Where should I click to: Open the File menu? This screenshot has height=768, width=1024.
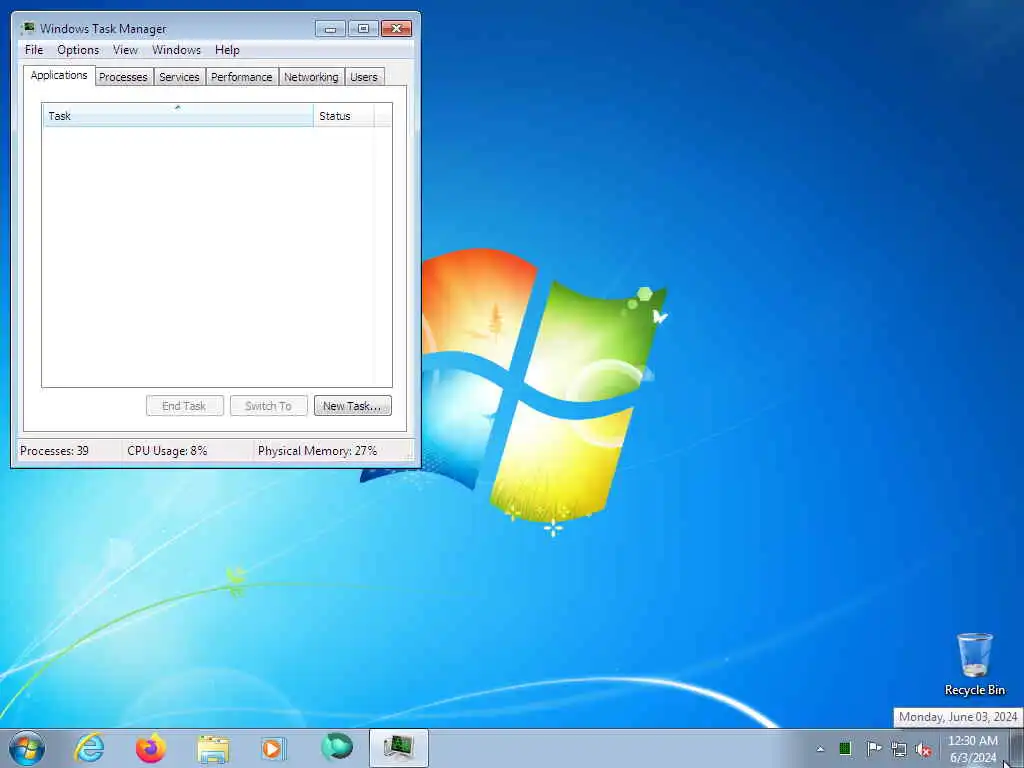pyautogui.click(x=34, y=50)
